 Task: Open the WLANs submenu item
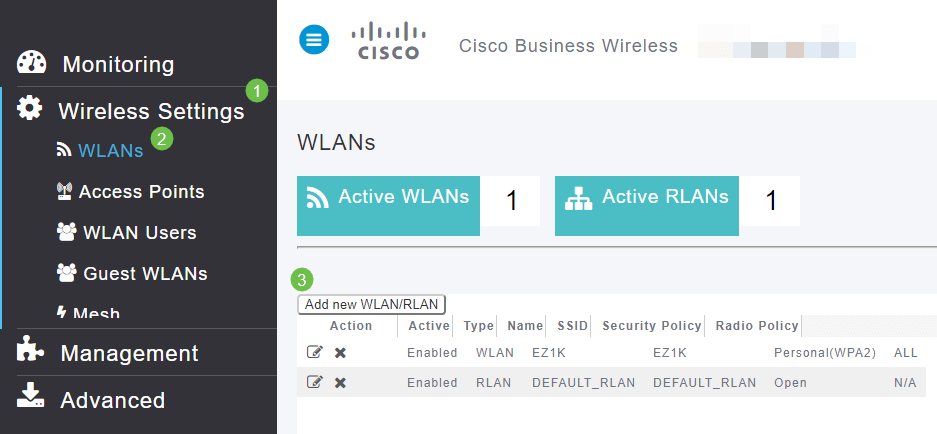point(110,151)
